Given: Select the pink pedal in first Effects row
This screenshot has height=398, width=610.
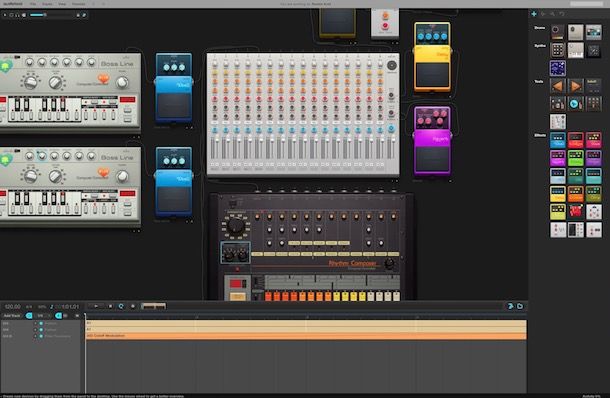Looking at the screenshot, I should point(594,140).
